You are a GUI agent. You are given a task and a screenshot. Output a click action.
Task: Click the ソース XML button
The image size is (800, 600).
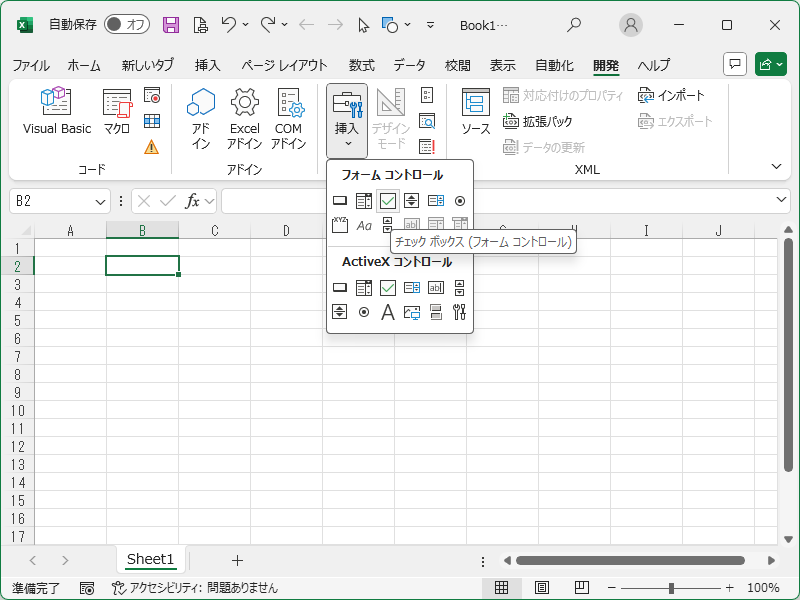(x=475, y=111)
